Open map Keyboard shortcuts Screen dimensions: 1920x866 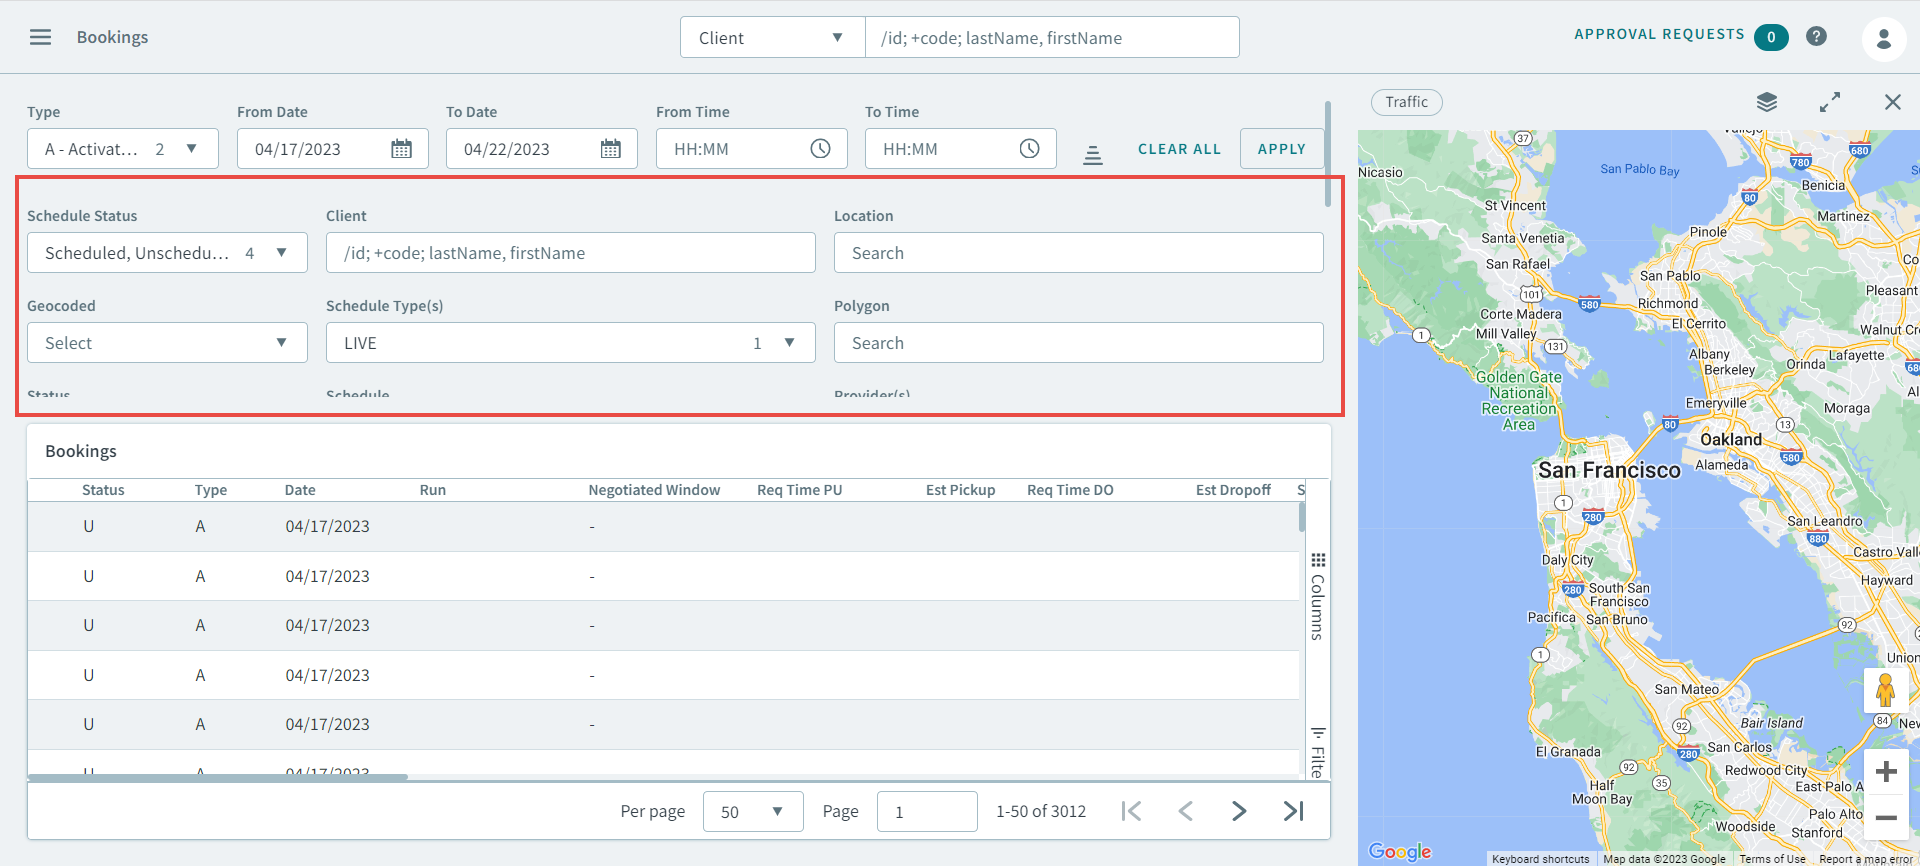pyautogui.click(x=1540, y=859)
